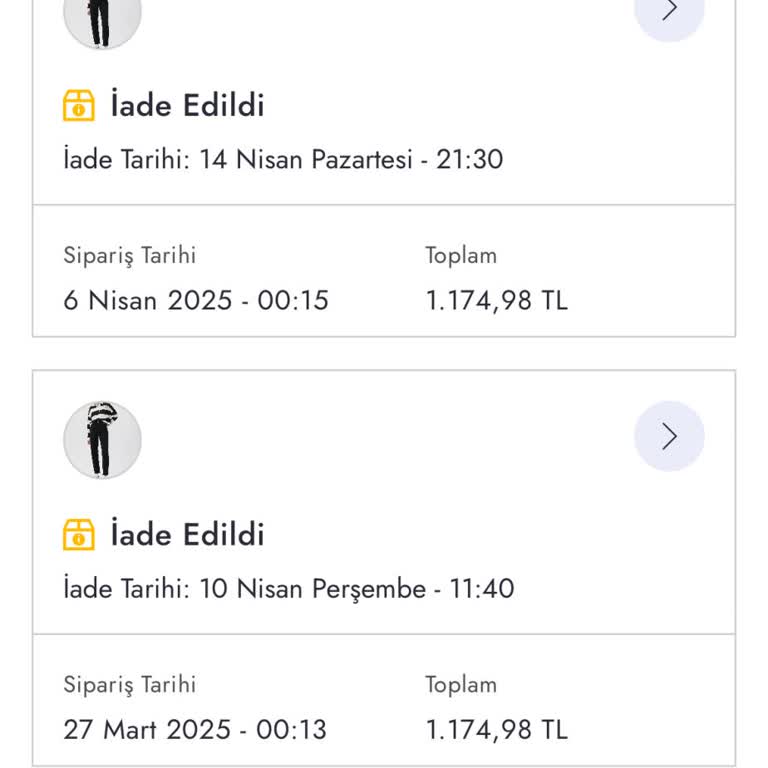Click Sipariş Tarihi label above 6 Nisan 2025

tap(130, 255)
